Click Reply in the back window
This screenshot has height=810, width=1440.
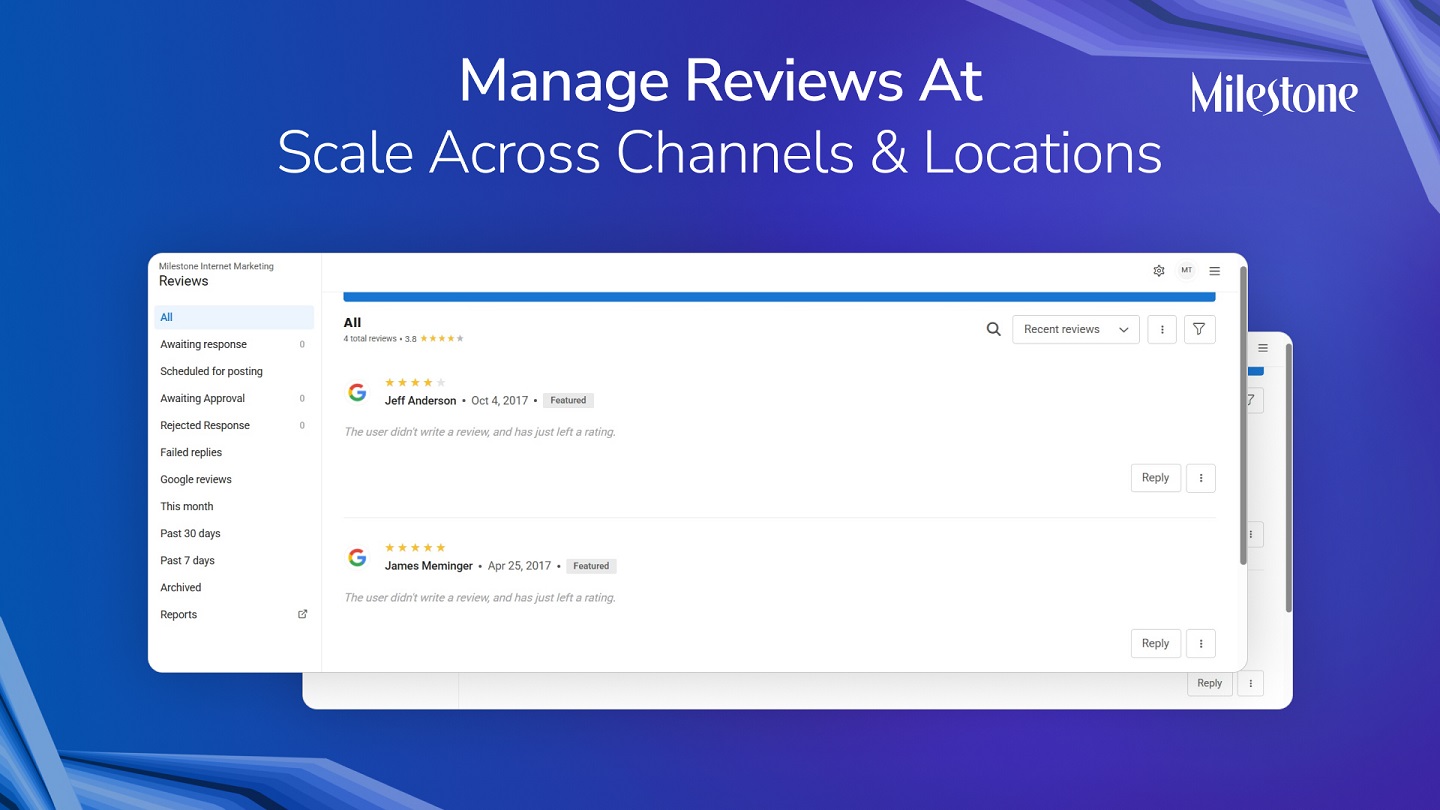(1210, 683)
